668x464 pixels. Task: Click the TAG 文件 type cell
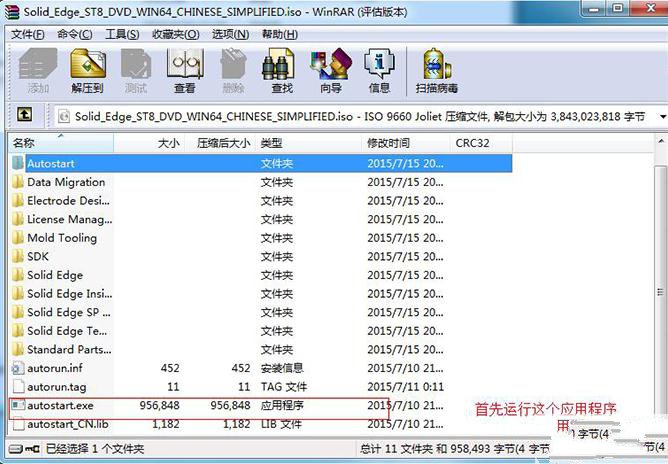pos(284,387)
